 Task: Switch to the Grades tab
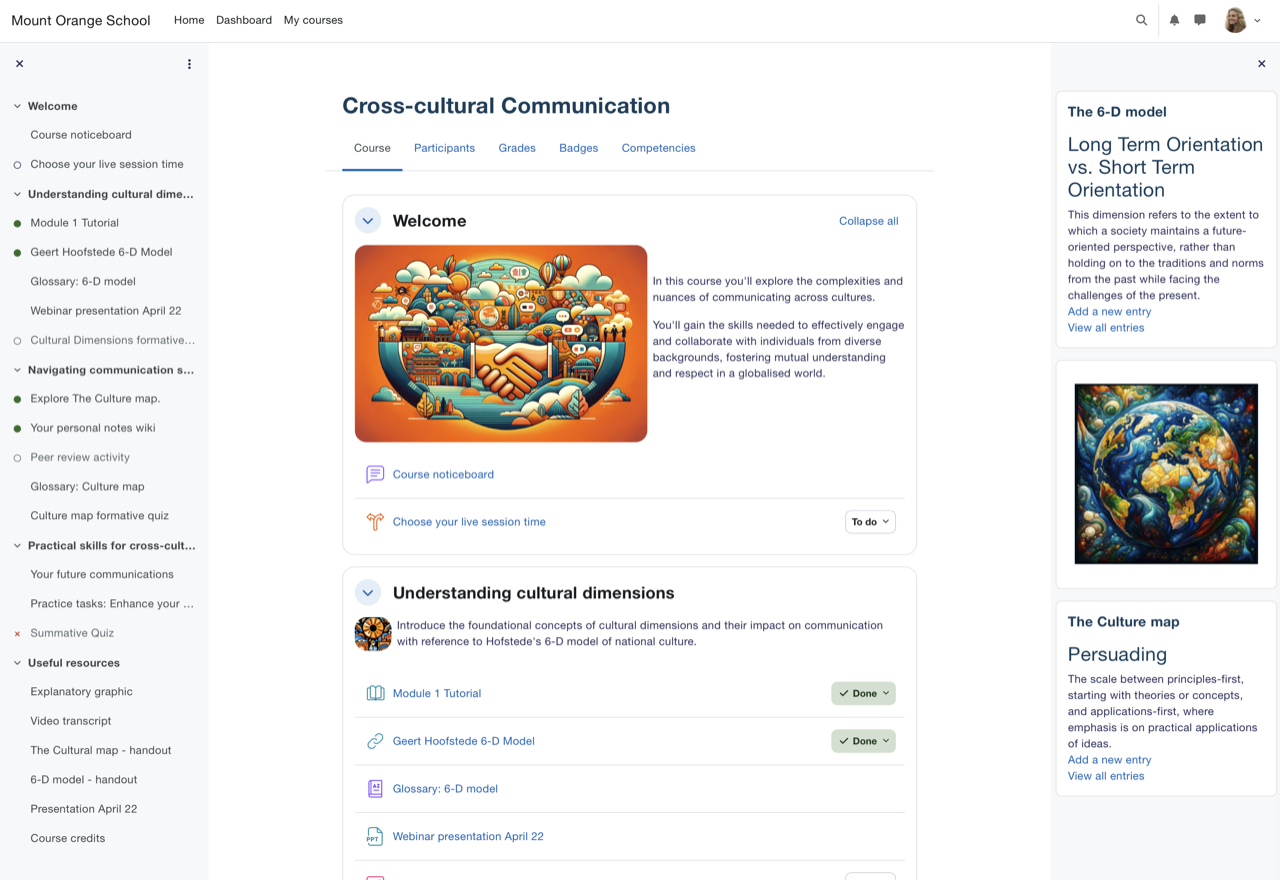(x=517, y=148)
